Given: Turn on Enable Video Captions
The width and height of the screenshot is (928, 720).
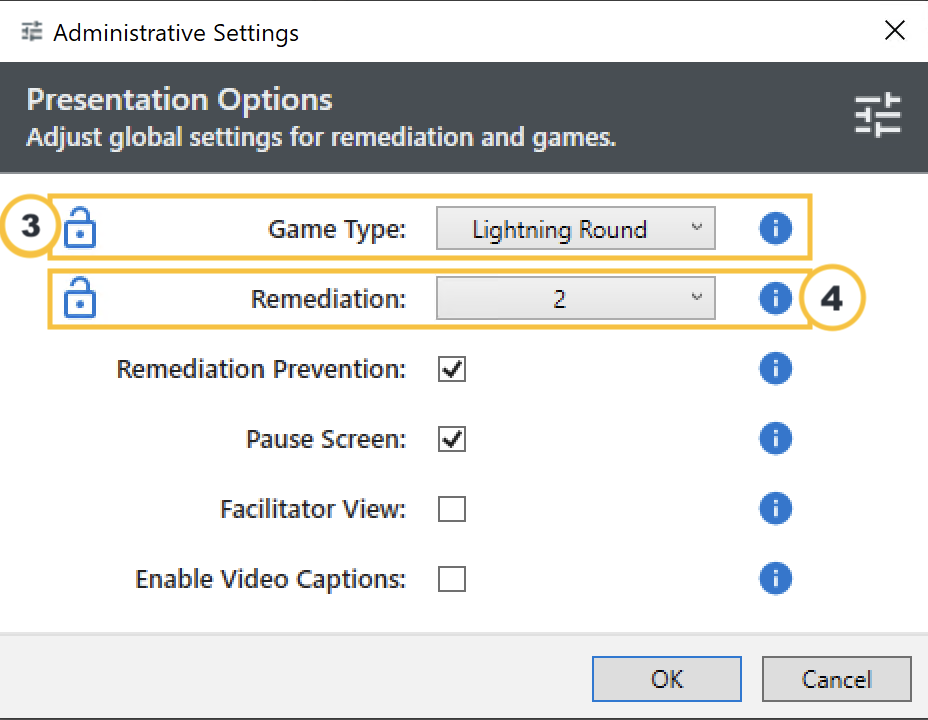Looking at the screenshot, I should (x=452, y=580).
